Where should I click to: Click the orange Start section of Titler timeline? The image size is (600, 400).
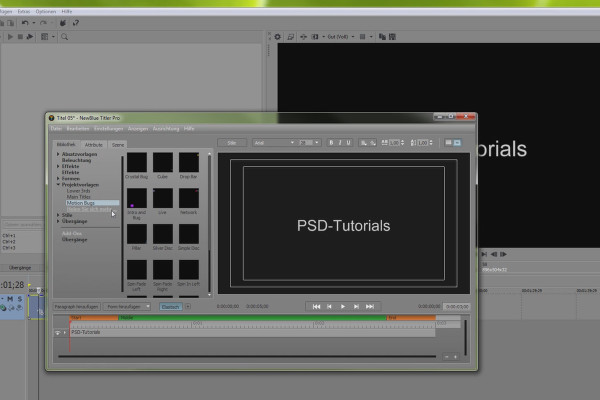94,318
